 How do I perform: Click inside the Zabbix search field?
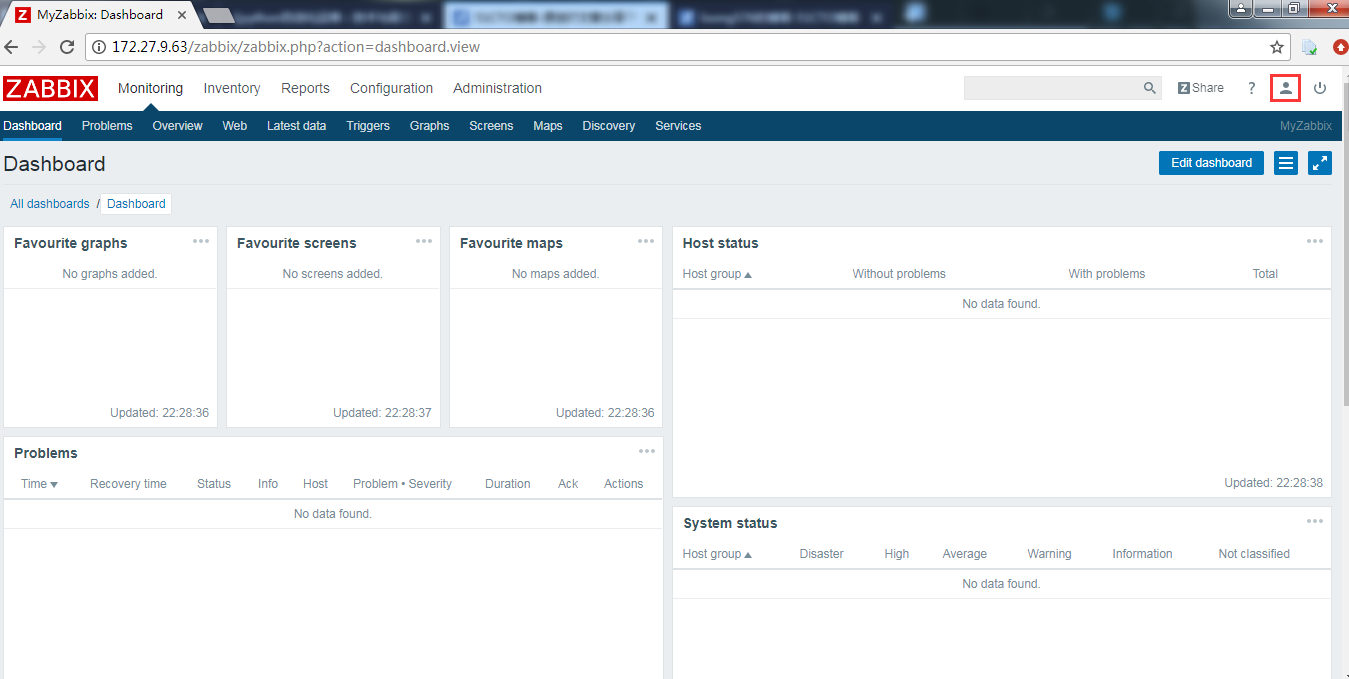pos(1050,88)
